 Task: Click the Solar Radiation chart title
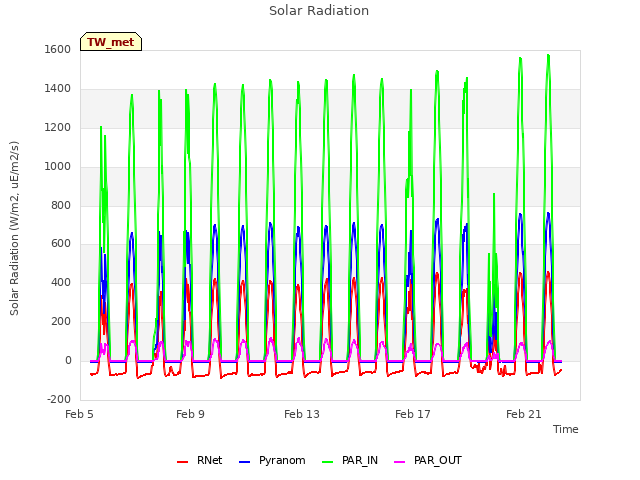[319, 11]
